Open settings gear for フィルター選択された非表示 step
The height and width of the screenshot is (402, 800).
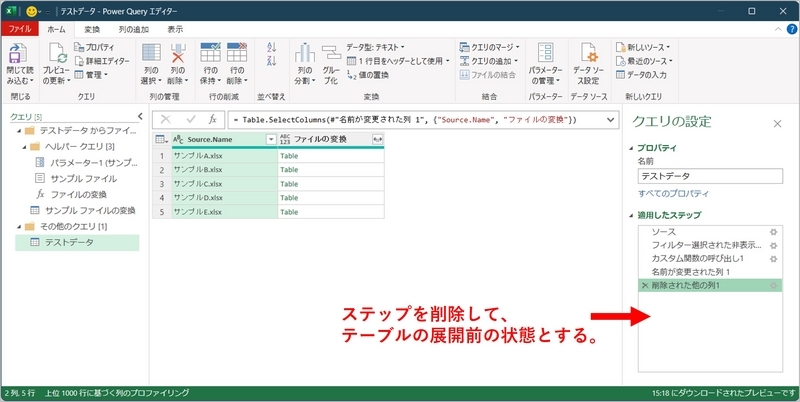click(773, 245)
